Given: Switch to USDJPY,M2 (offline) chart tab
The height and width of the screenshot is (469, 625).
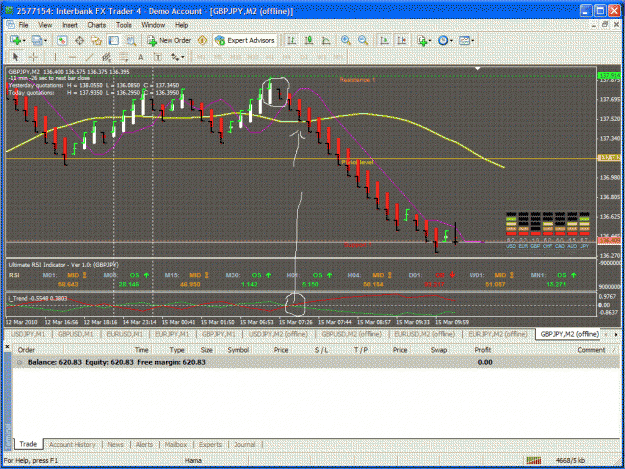Looking at the screenshot, I should coord(278,334).
